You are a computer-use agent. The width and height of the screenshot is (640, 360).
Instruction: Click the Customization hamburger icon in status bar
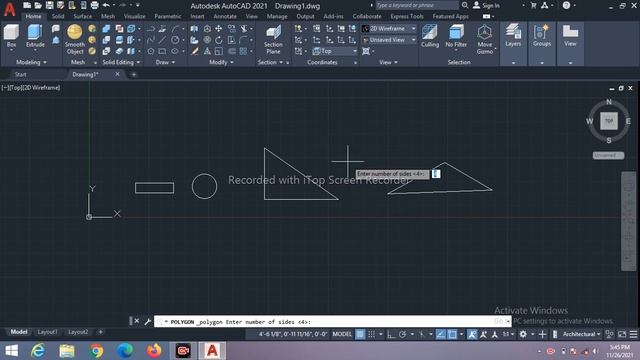[633, 334]
